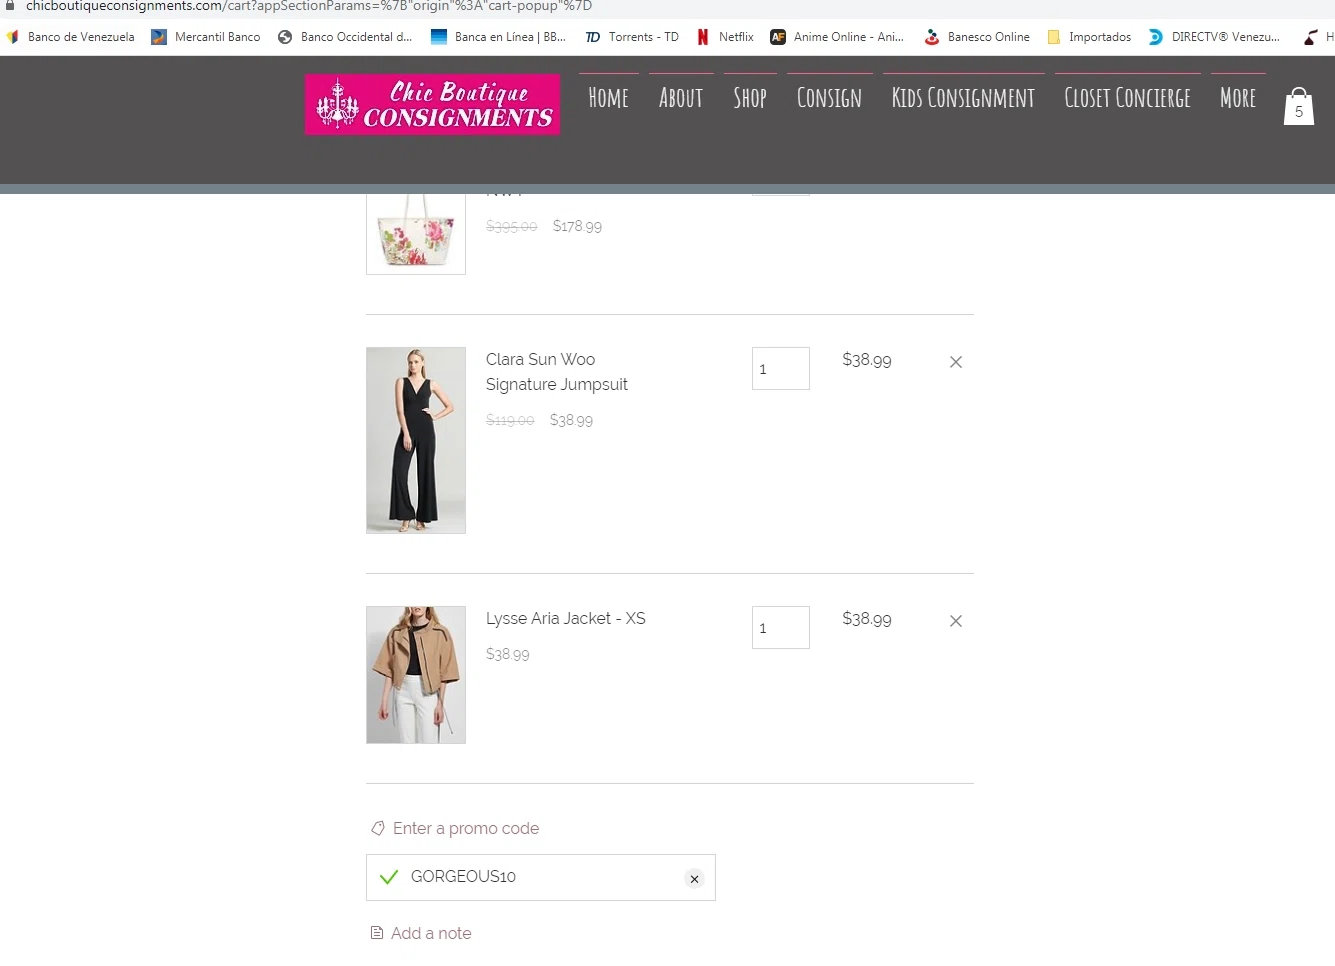1335x966 pixels.
Task: Edit quantity for Clara Sun Woo Jumpsuit
Action: 781,369
